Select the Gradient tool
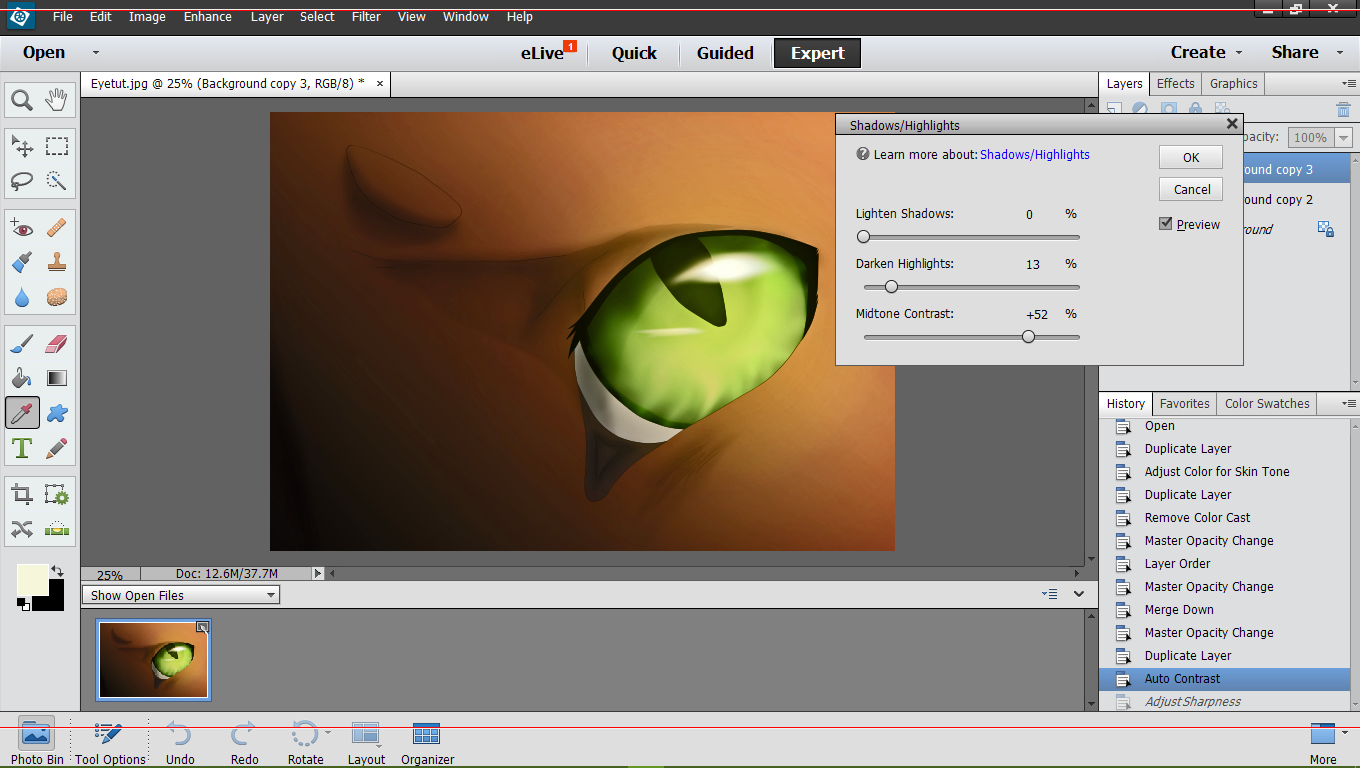1360x768 pixels. 57,378
